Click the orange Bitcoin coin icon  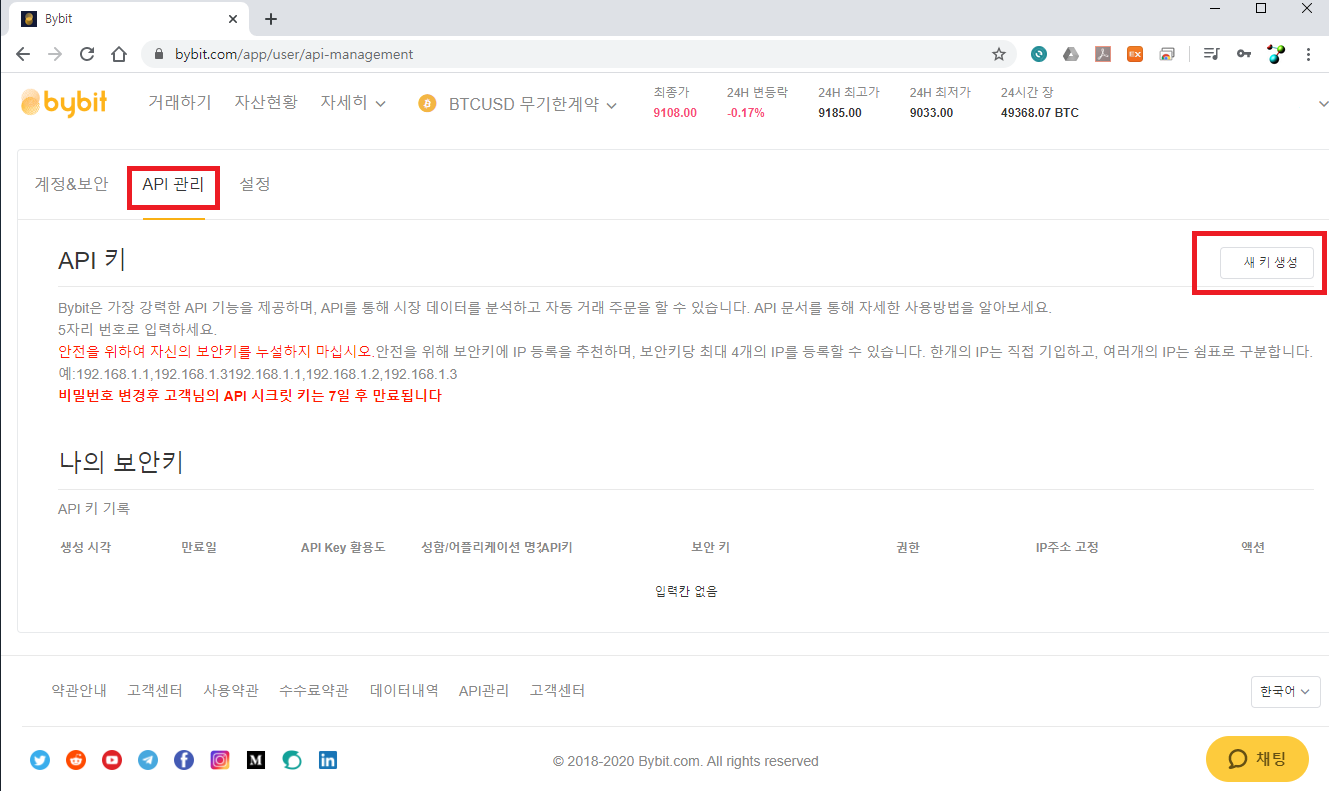click(x=428, y=104)
